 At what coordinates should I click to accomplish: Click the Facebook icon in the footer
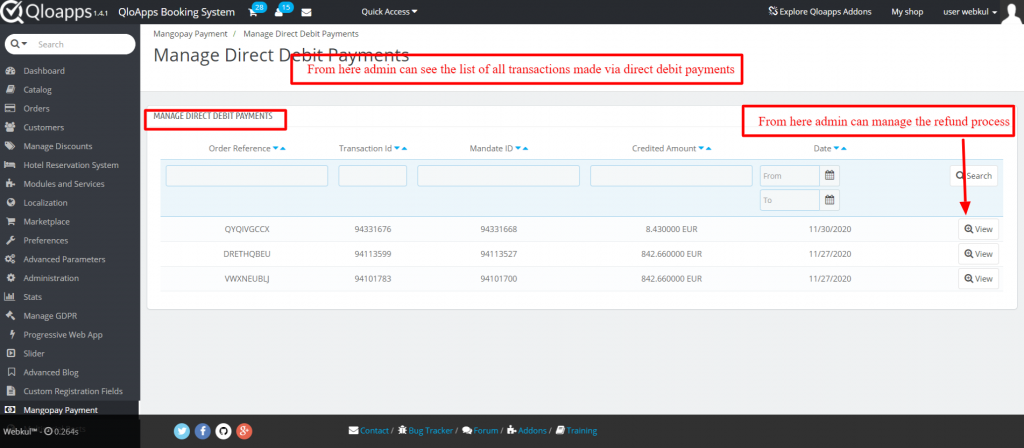(202, 431)
